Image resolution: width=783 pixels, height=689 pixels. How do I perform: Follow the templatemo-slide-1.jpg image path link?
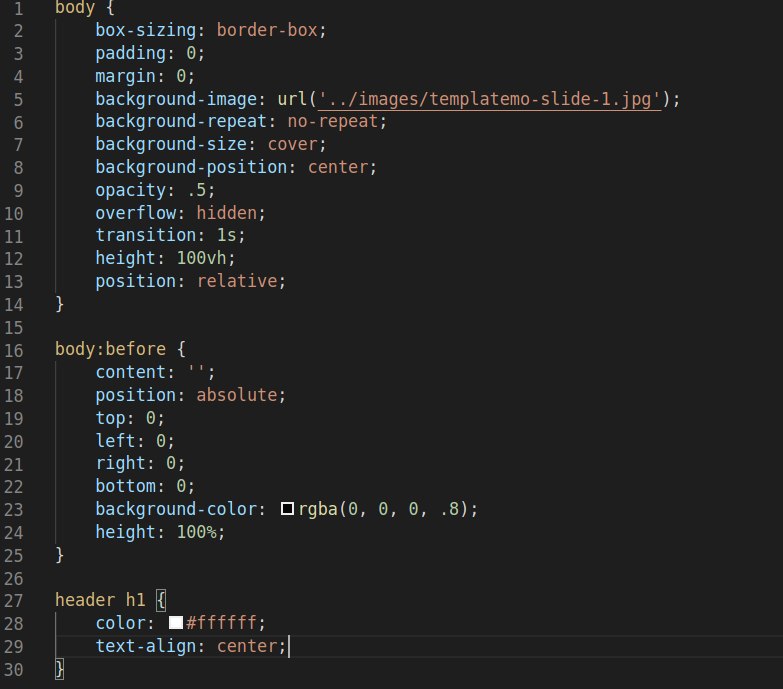(489, 99)
